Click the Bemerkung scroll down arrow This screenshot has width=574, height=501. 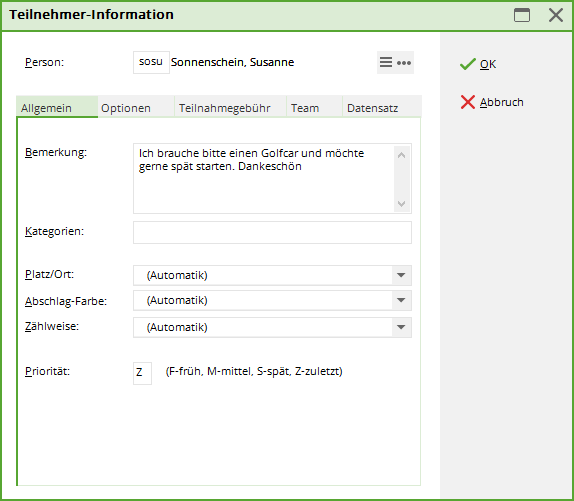click(401, 203)
